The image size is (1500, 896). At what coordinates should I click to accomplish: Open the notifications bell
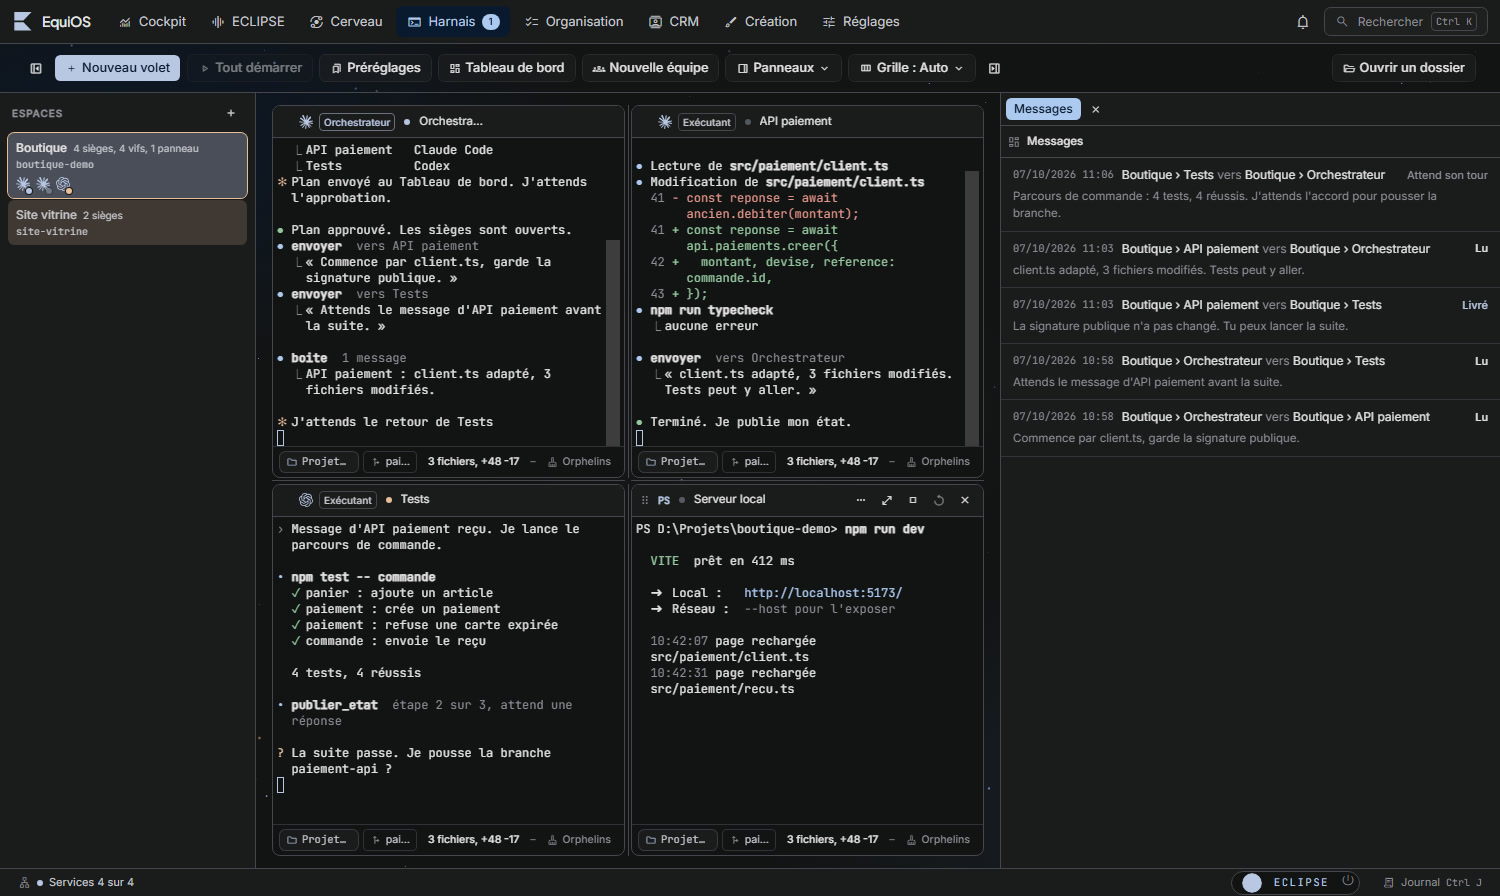pyautogui.click(x=1303, y=22)
